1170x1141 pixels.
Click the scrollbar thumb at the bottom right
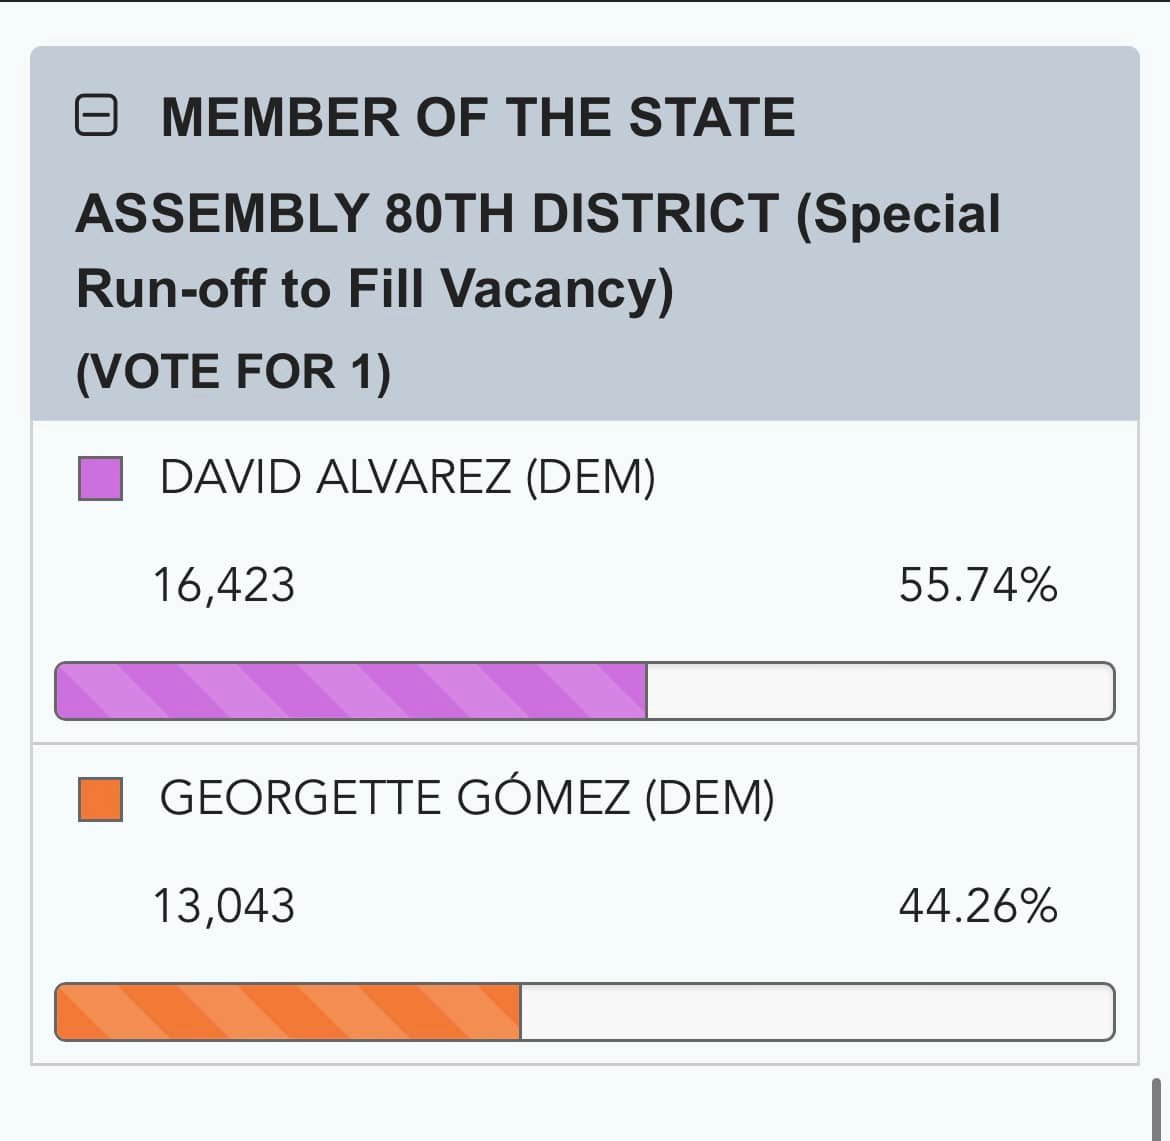pyautogui.click(x=1157, y=1108)
